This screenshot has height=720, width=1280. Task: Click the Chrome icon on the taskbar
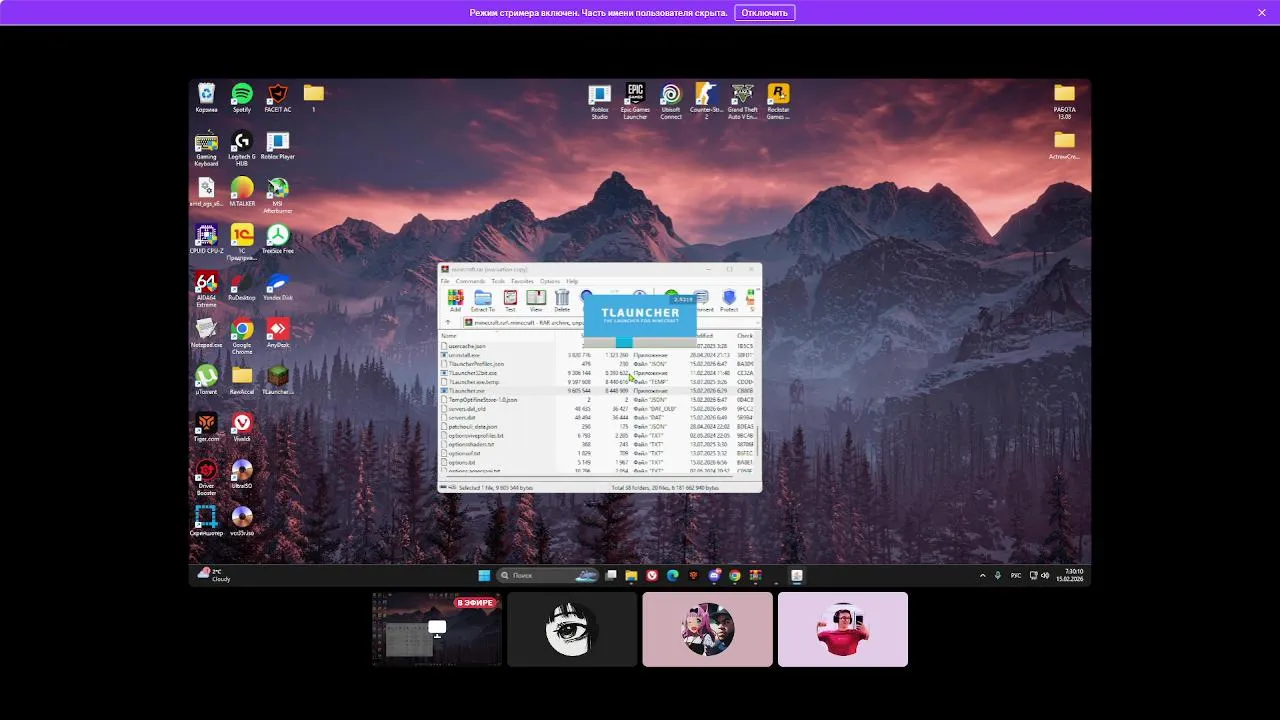[735, 575]
